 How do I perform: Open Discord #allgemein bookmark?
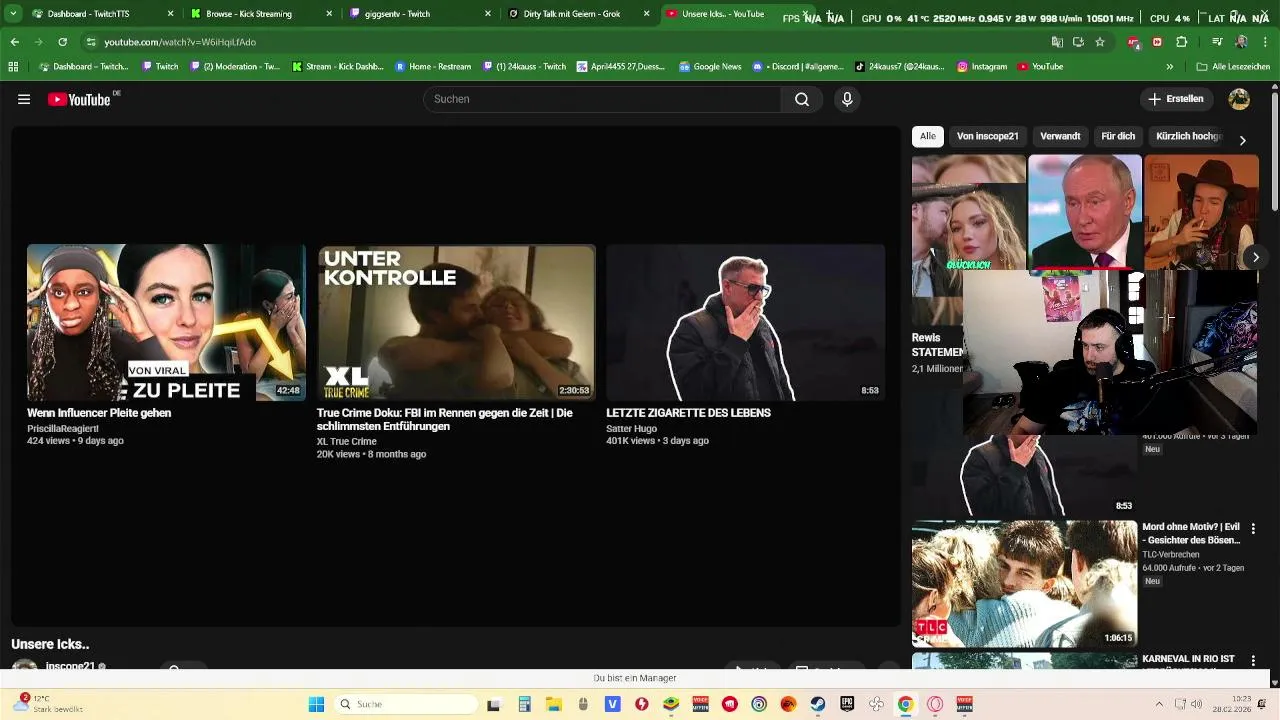pyautogui.click(x=798, y=67)
